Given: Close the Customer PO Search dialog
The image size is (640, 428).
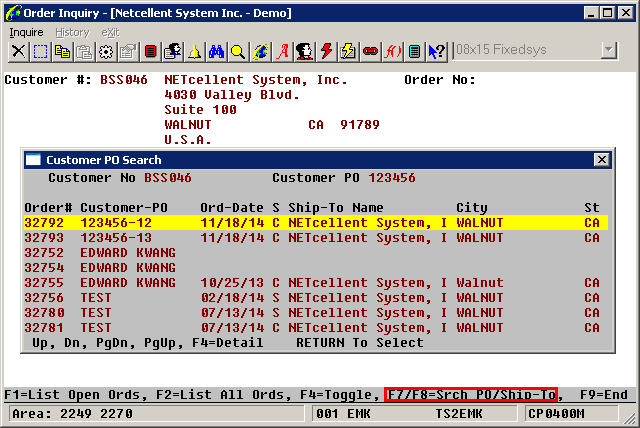Looking at the screenshot, I should pyautogui.click(x=602, y=160).
